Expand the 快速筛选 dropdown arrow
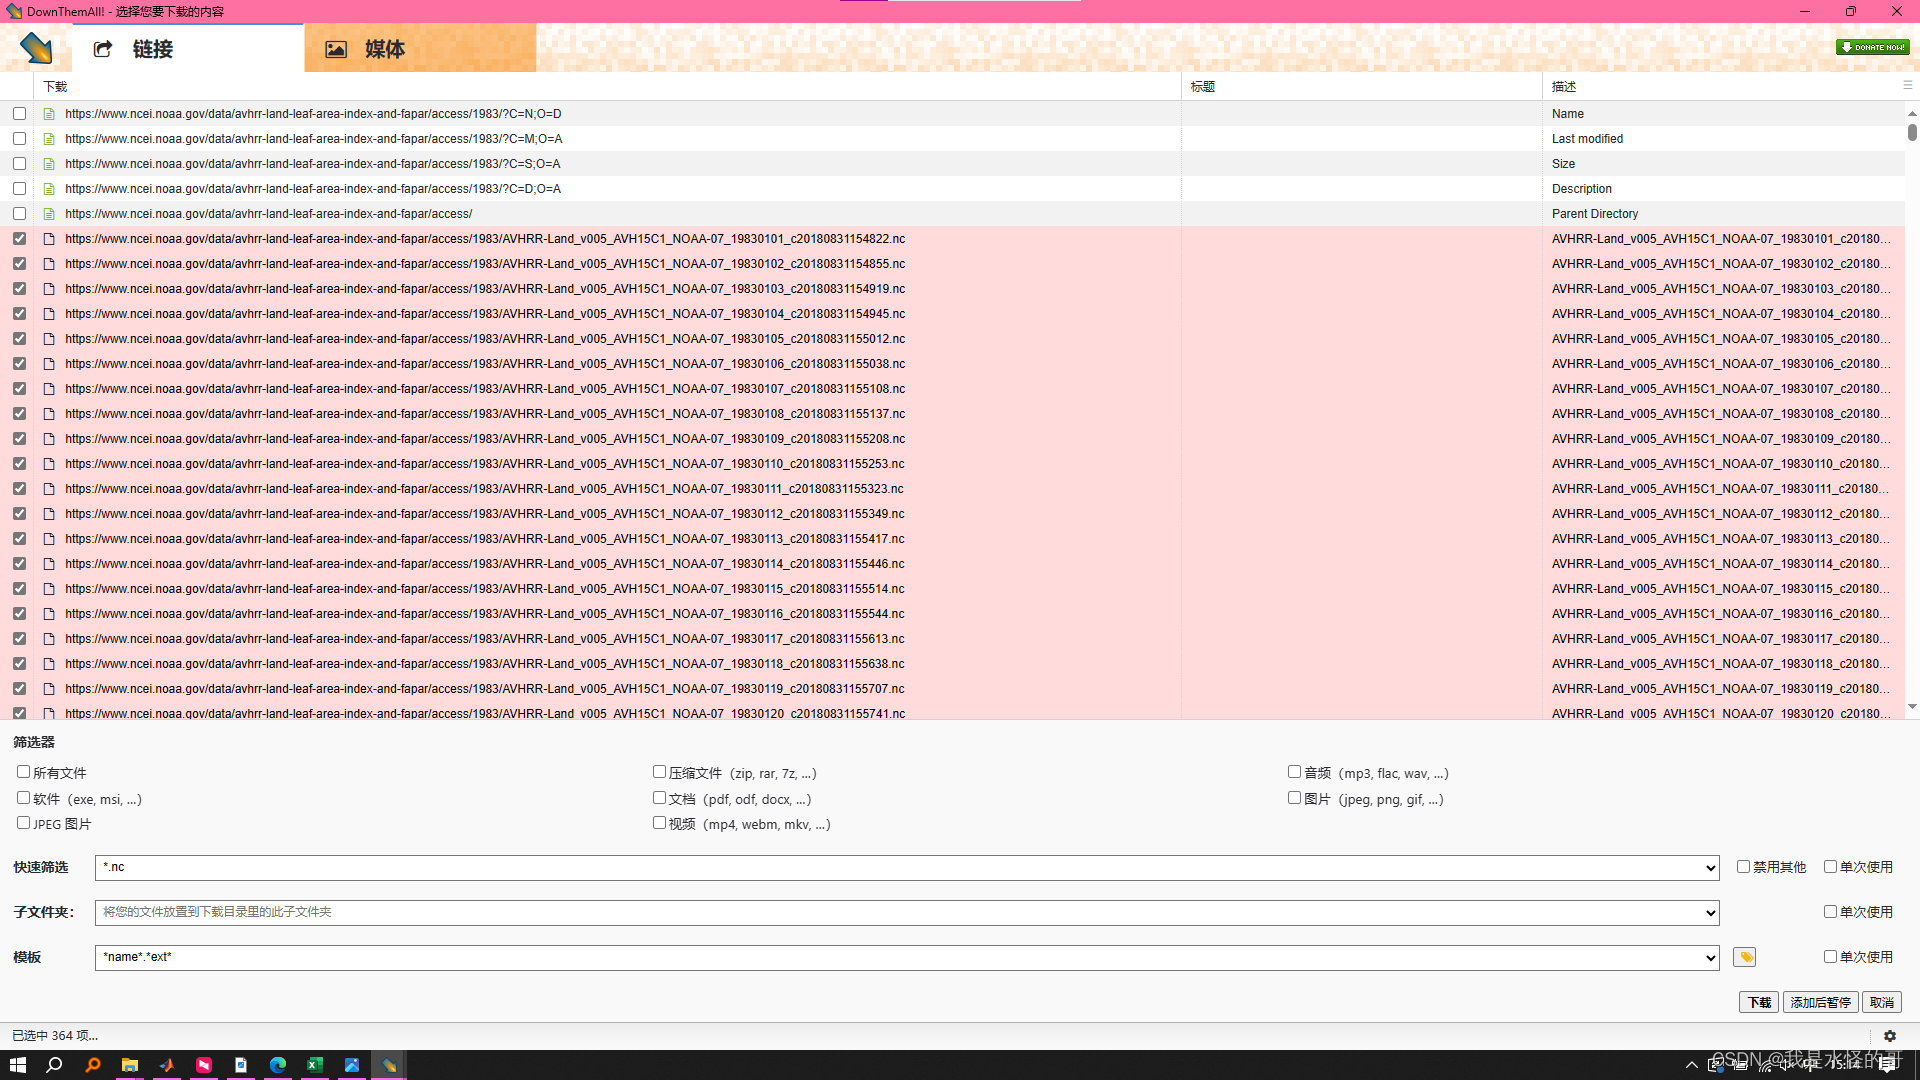Viewport: 1920px width, 1080px height. 1710,868
